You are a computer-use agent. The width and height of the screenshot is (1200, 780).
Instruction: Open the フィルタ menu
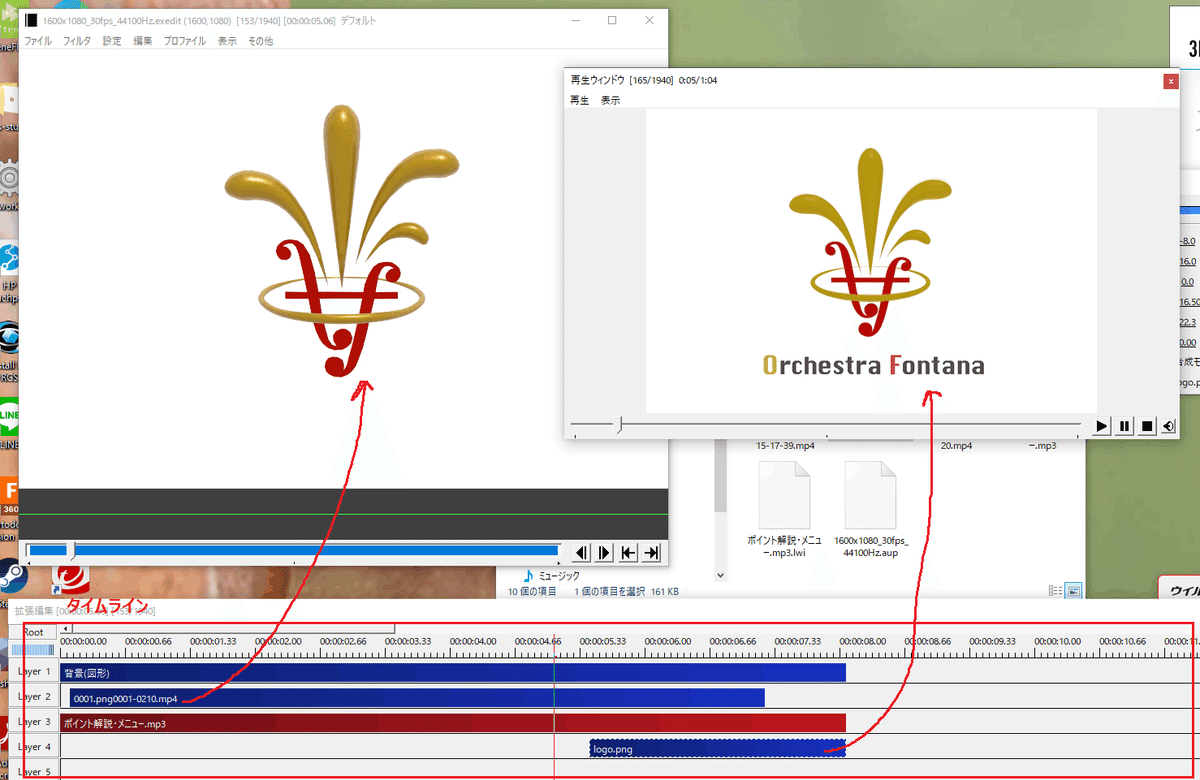(x=76, y=41)
